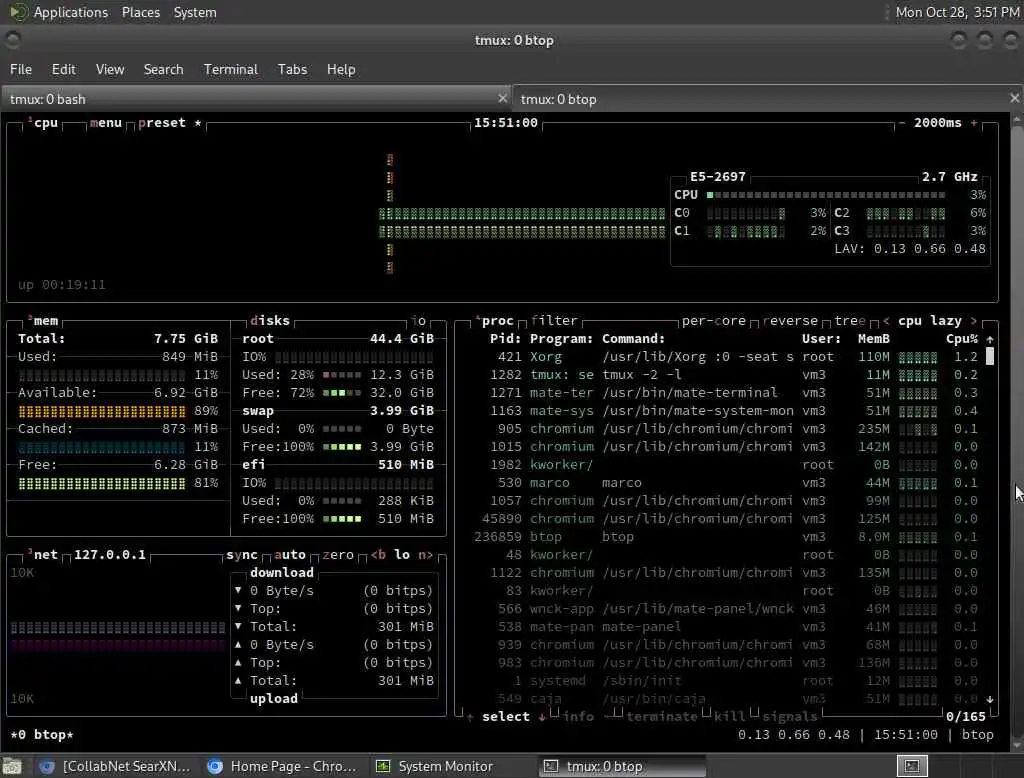This screenshot has height=778, width=1024.
Task: Click the proc info option
Action: coord(579,717)
